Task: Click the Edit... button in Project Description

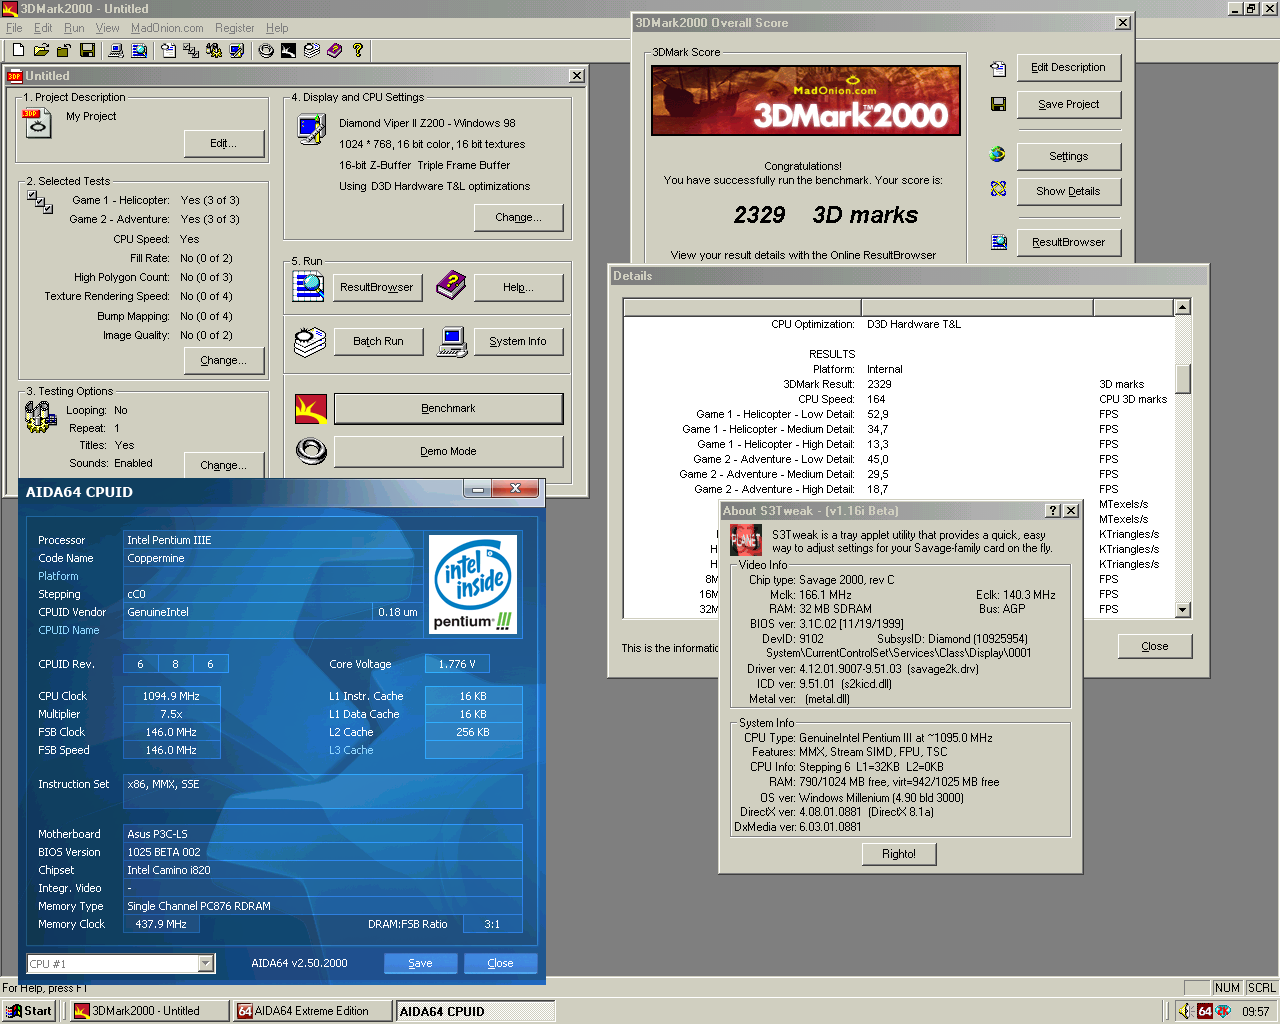Action: click(224, 144)
